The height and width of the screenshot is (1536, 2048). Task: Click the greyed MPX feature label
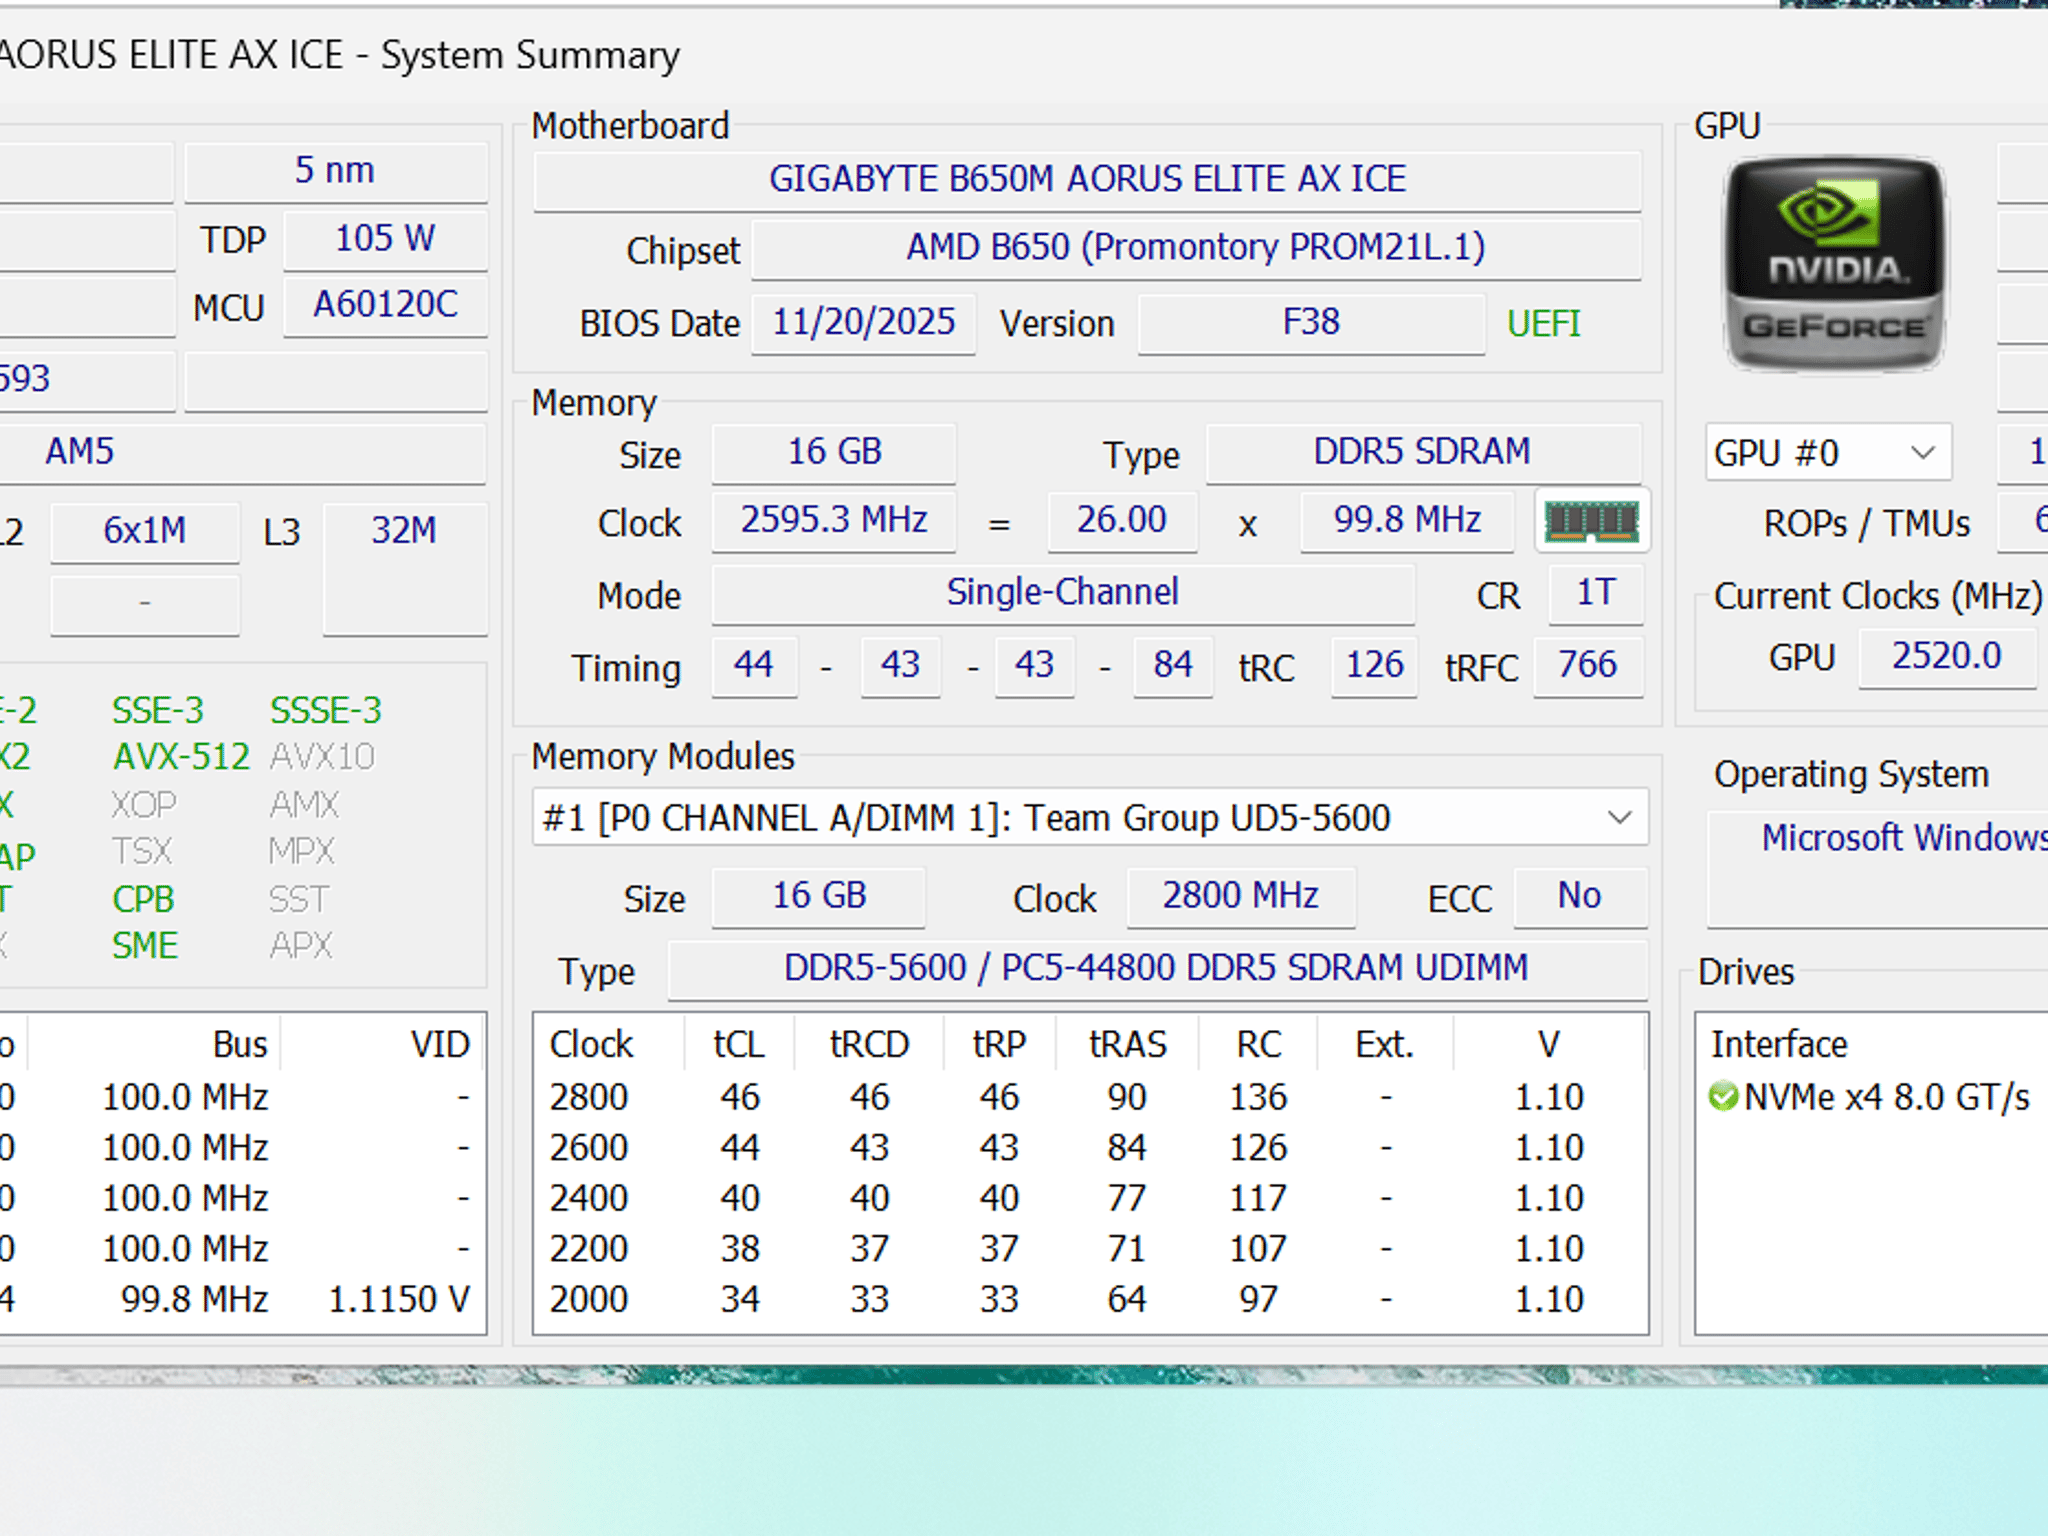click(302, 852)
